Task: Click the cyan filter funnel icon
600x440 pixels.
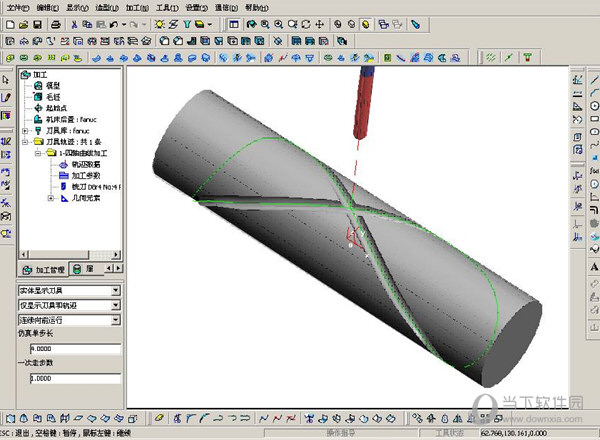Action: coord(187,25)
